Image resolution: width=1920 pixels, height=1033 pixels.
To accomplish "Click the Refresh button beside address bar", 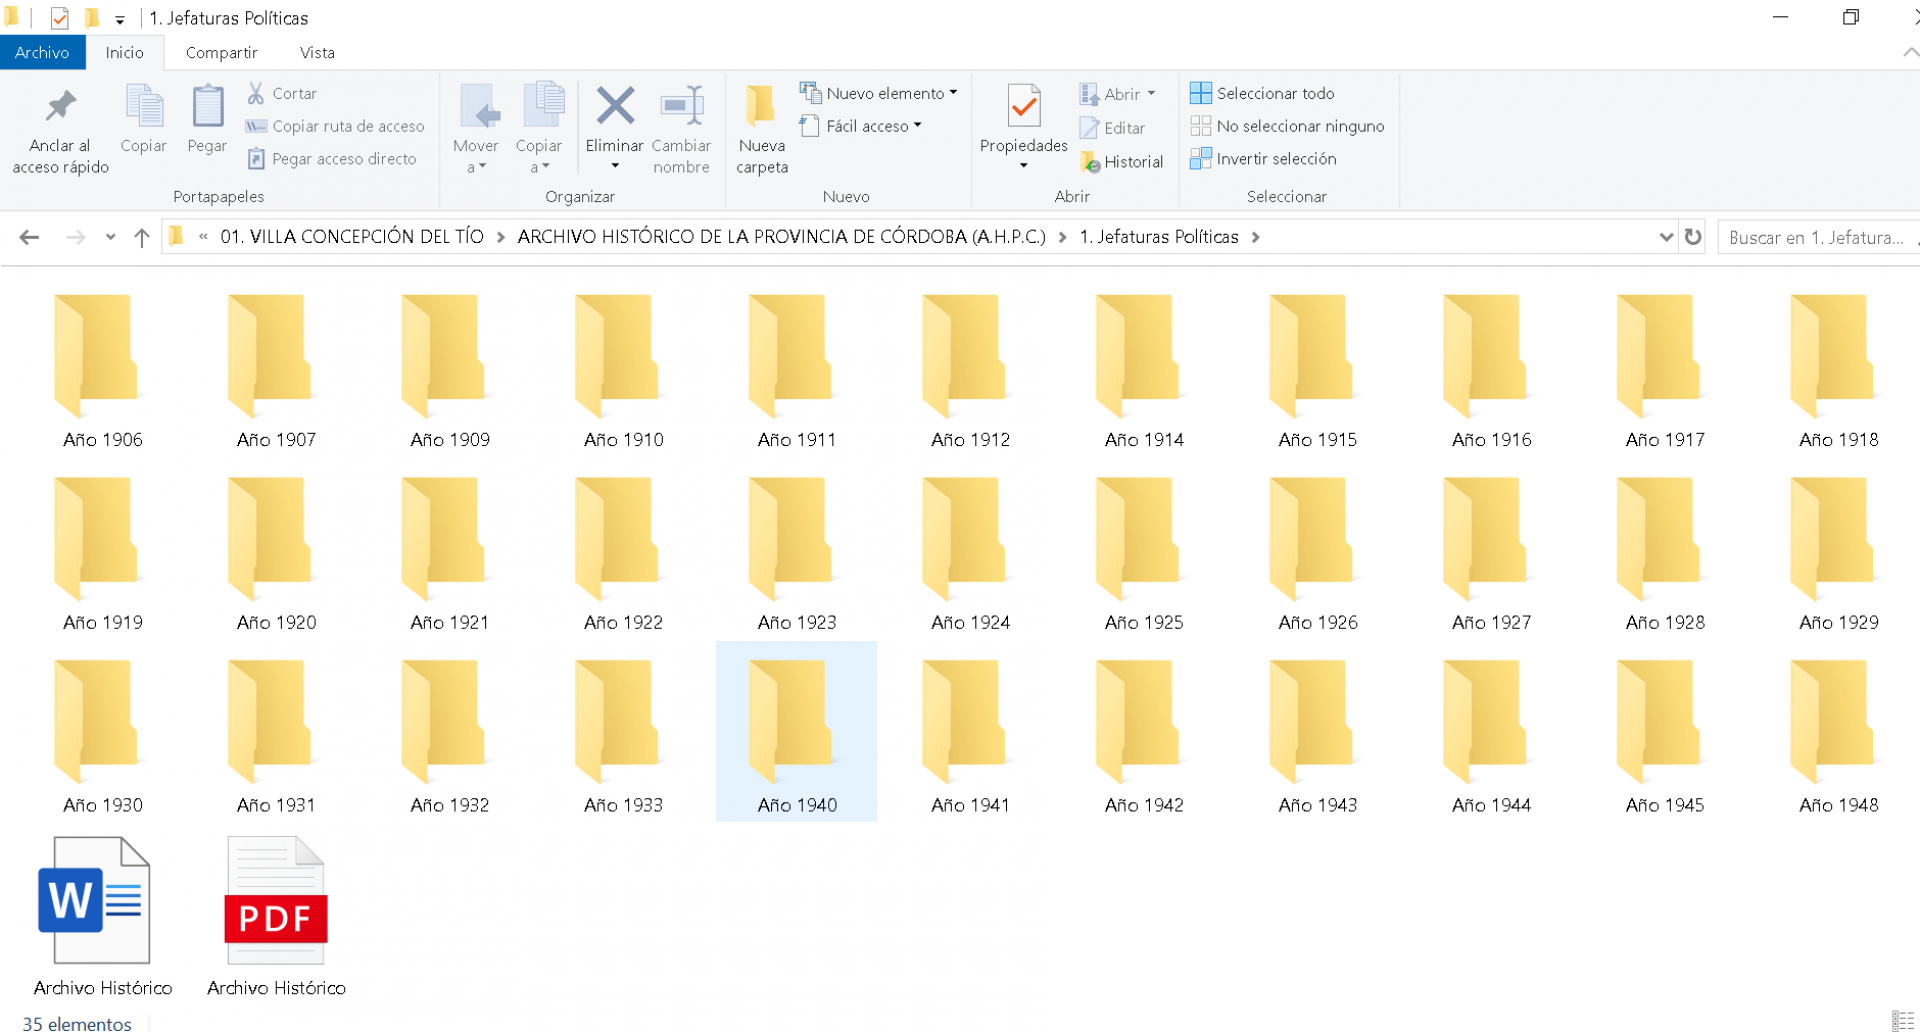I will [x=1693, y=237].
